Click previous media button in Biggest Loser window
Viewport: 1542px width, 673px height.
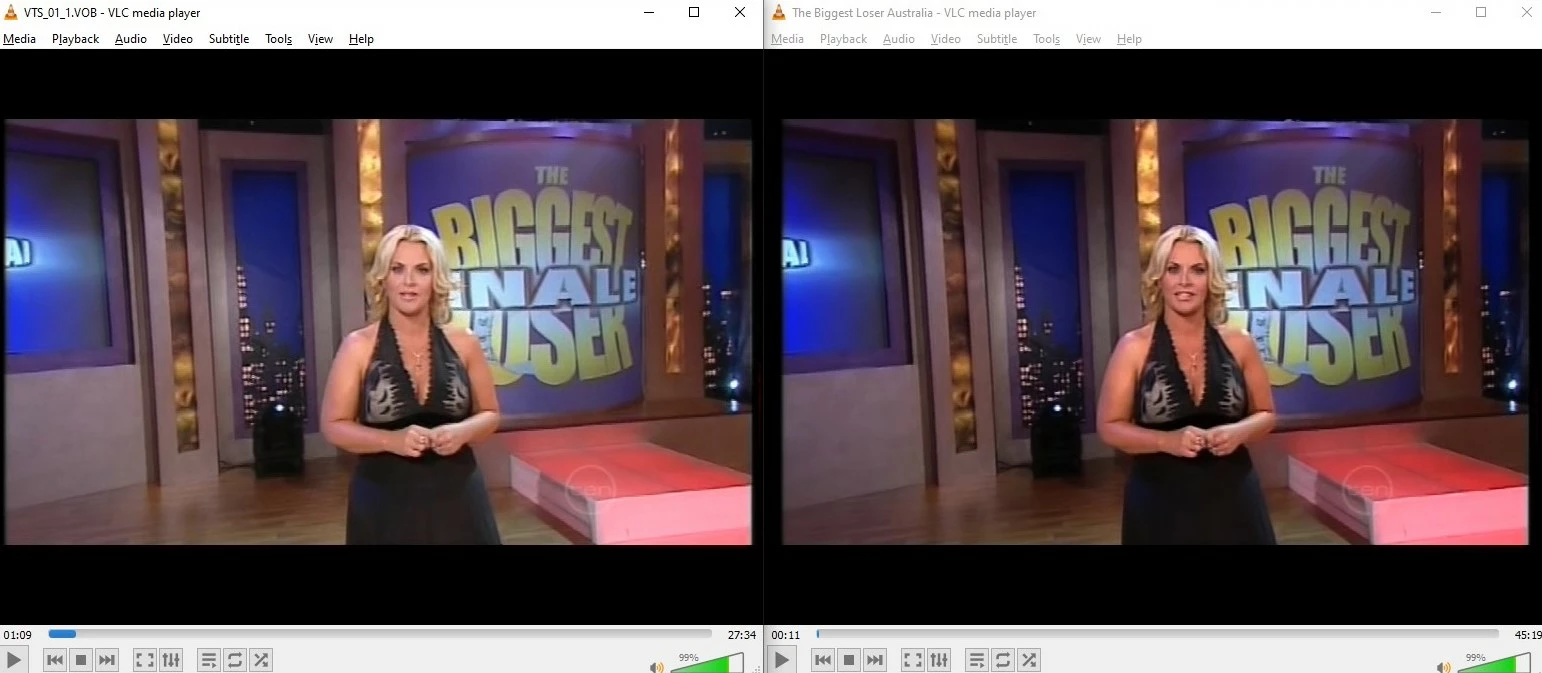point(823,660)
